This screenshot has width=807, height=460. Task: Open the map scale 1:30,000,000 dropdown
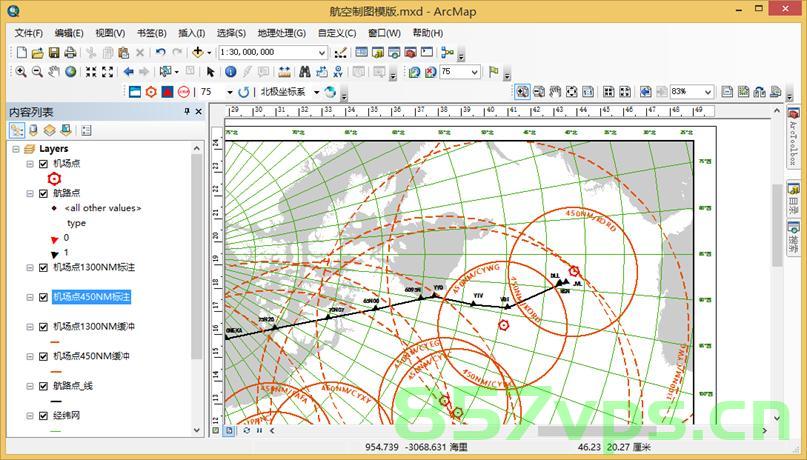point(322,52)
